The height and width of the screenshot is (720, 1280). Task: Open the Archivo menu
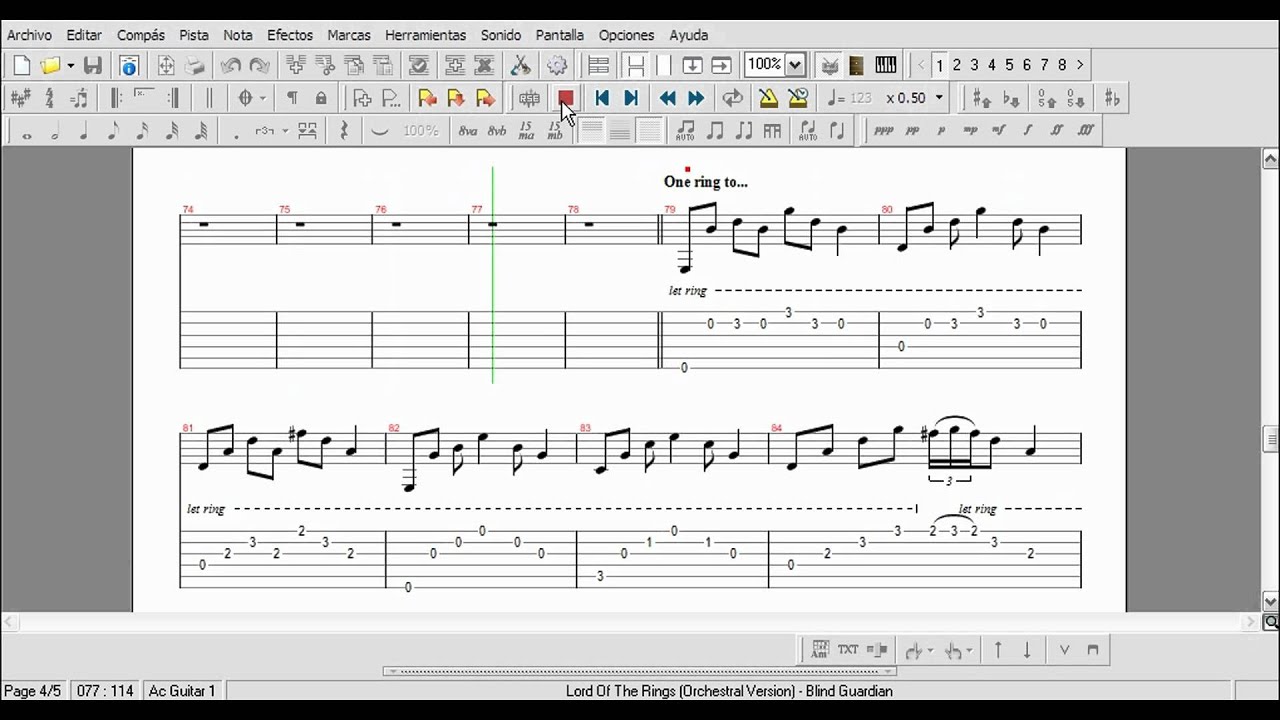coord(29,35)
